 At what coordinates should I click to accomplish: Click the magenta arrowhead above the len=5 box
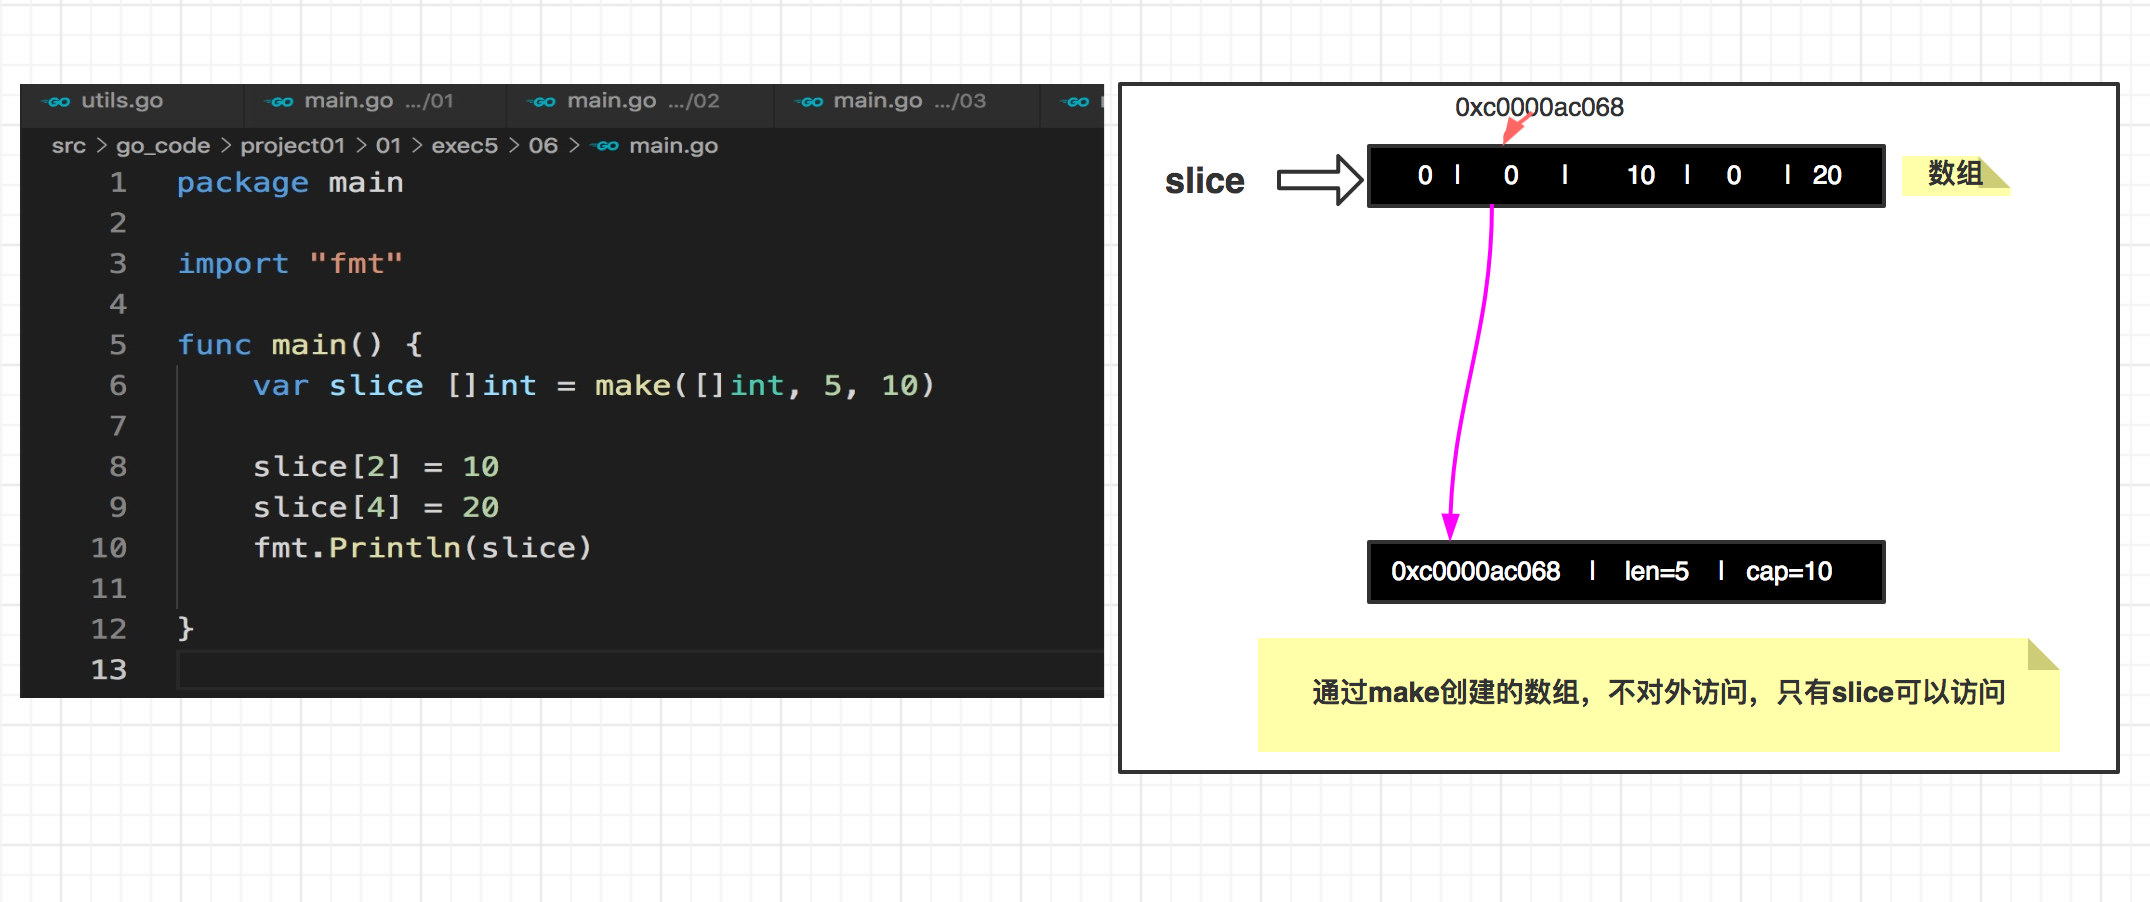point(1450,525)
